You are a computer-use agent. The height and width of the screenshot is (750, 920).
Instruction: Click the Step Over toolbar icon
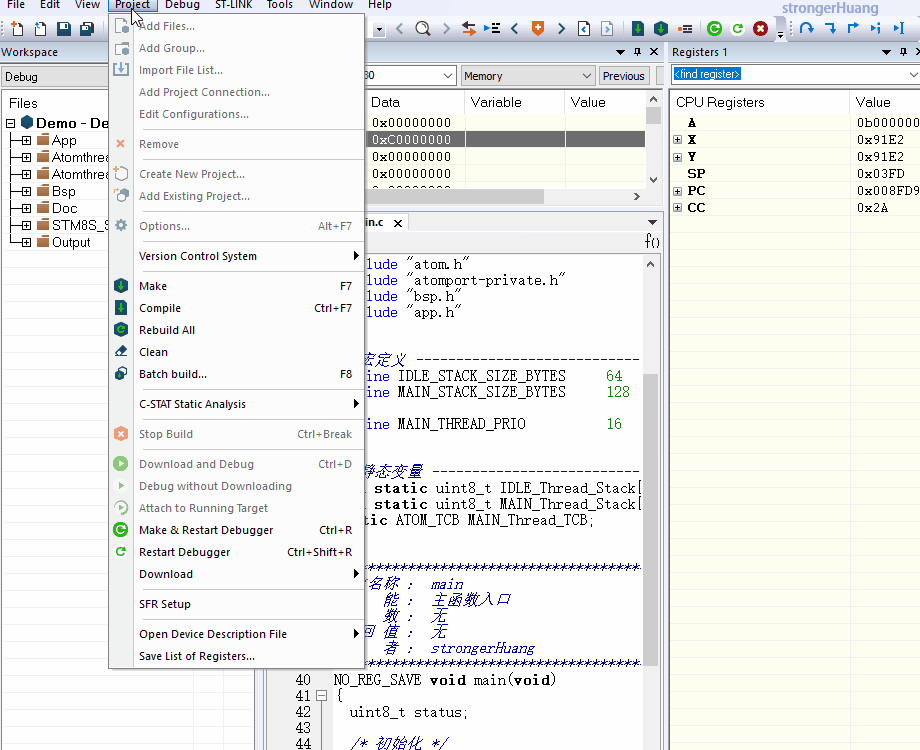806,29
